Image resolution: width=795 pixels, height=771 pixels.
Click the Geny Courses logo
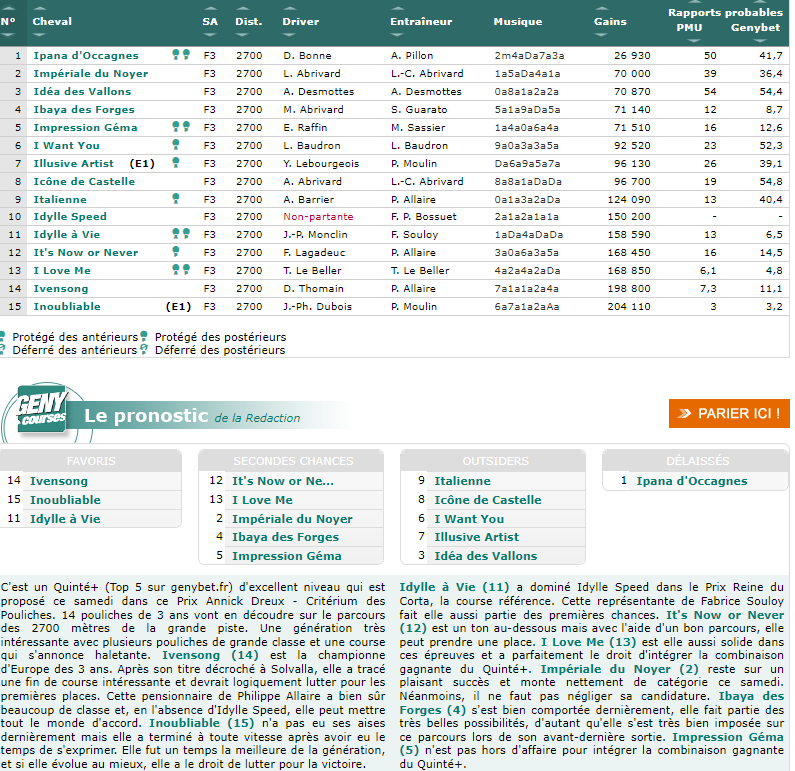point(42,410)
